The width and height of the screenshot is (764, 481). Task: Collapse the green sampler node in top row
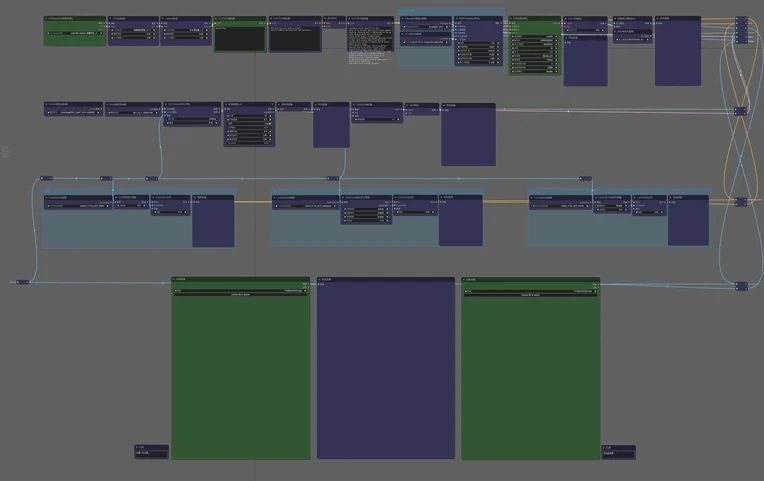[512, 18]
